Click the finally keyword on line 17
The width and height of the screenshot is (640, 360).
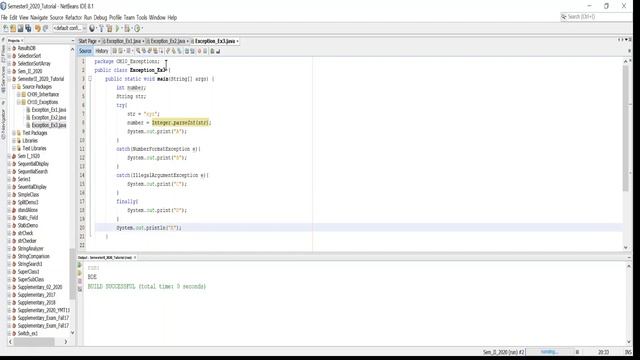pos(127,202)
